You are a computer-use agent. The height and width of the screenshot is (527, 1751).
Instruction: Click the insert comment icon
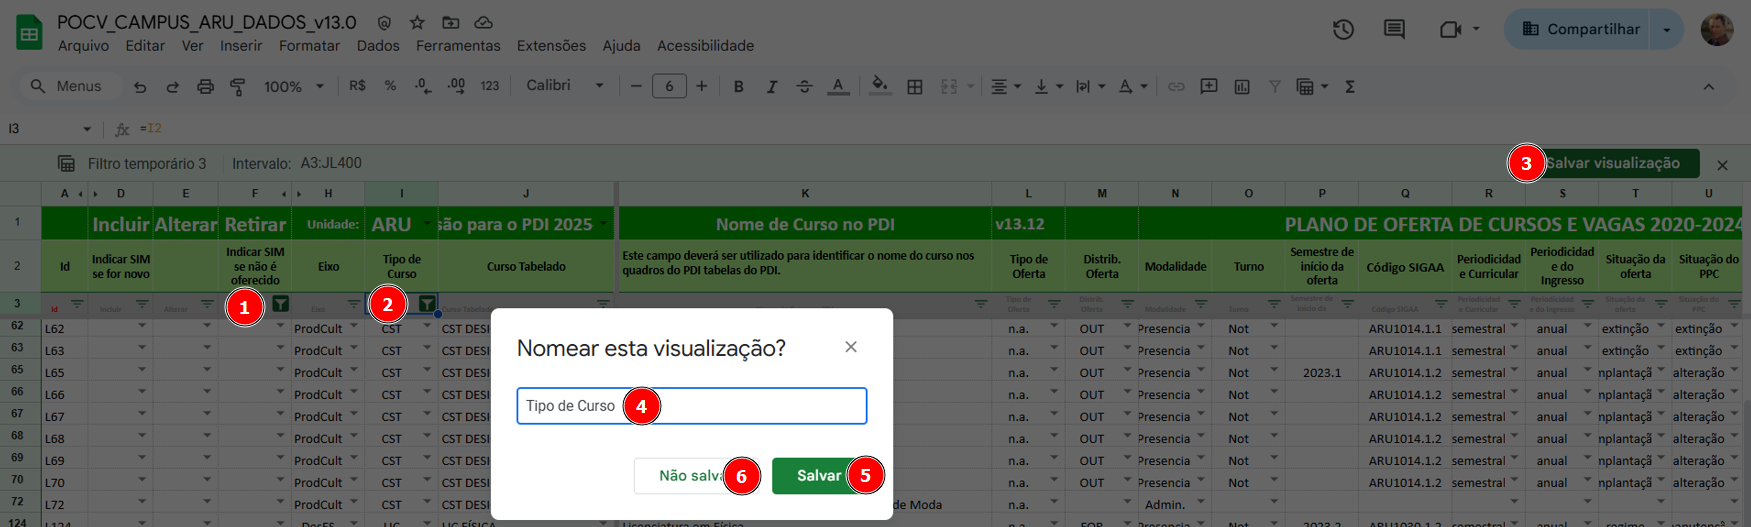pos(1209,87)
